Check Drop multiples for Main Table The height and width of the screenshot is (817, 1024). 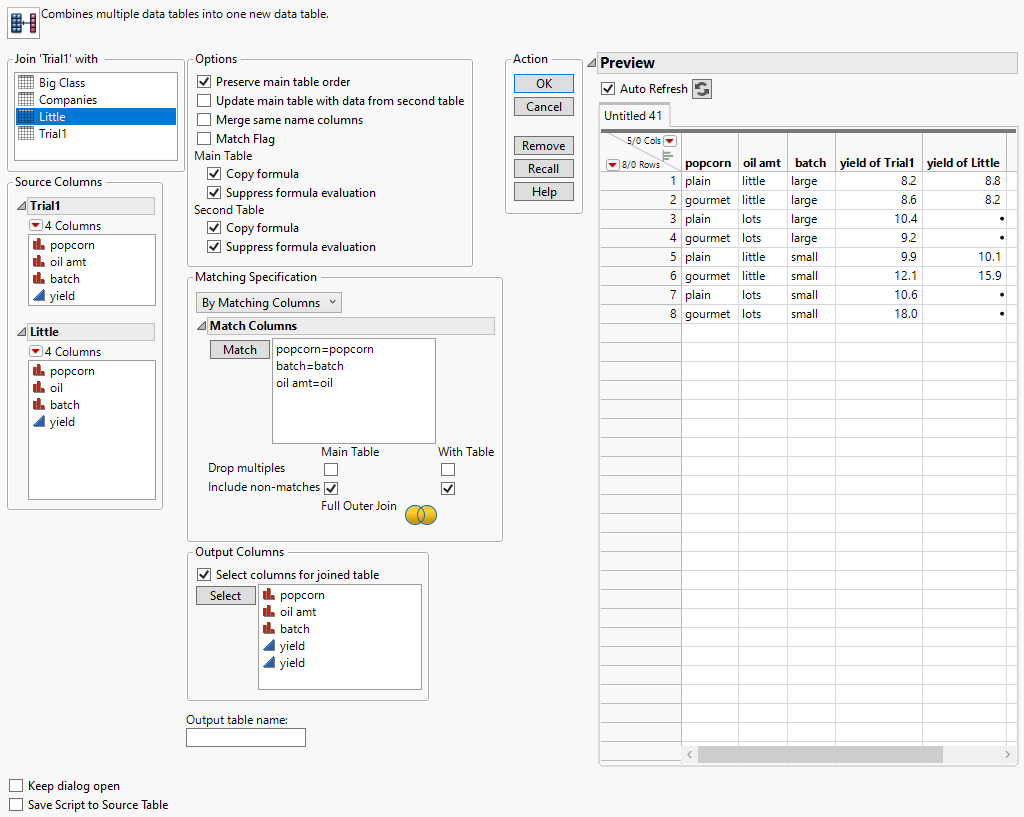coord(331,469)
